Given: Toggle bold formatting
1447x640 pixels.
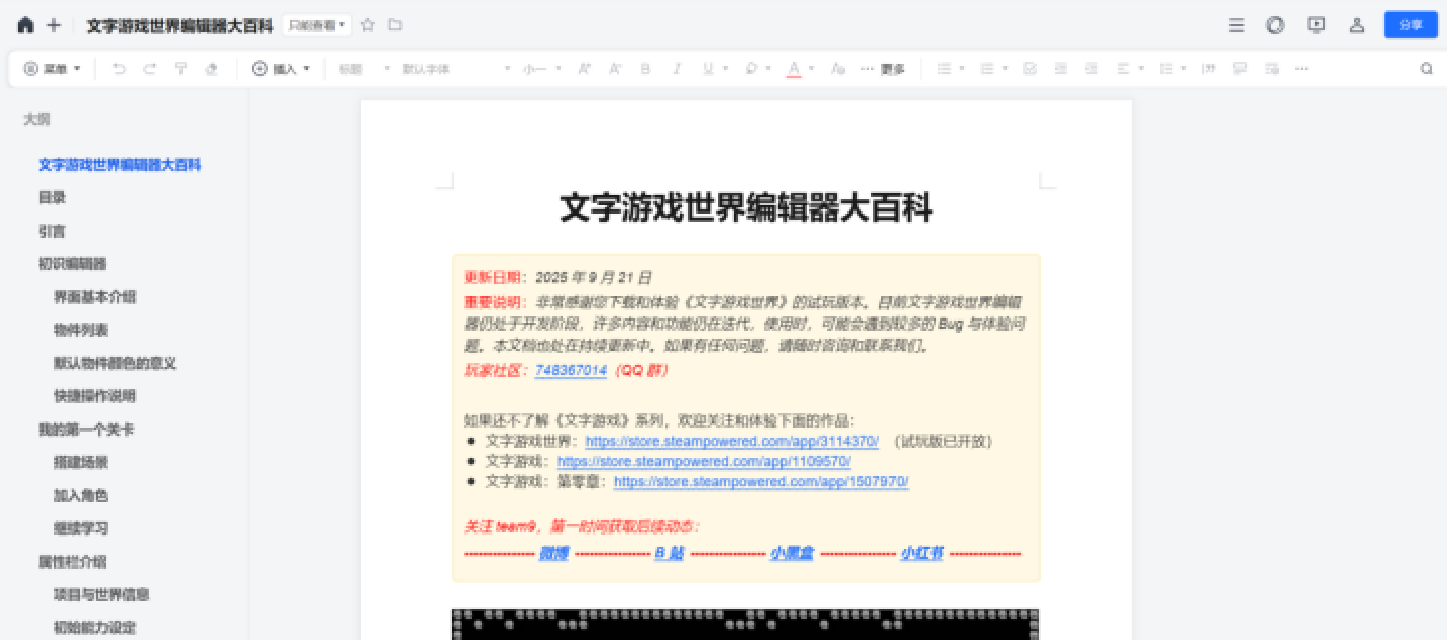Looking at the screenshot, I should pos(645,69).
